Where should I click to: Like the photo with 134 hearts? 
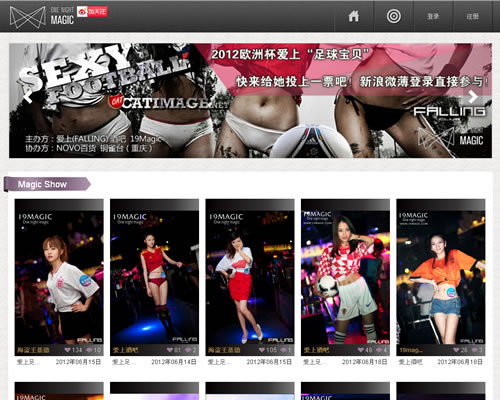click(67, 350)
